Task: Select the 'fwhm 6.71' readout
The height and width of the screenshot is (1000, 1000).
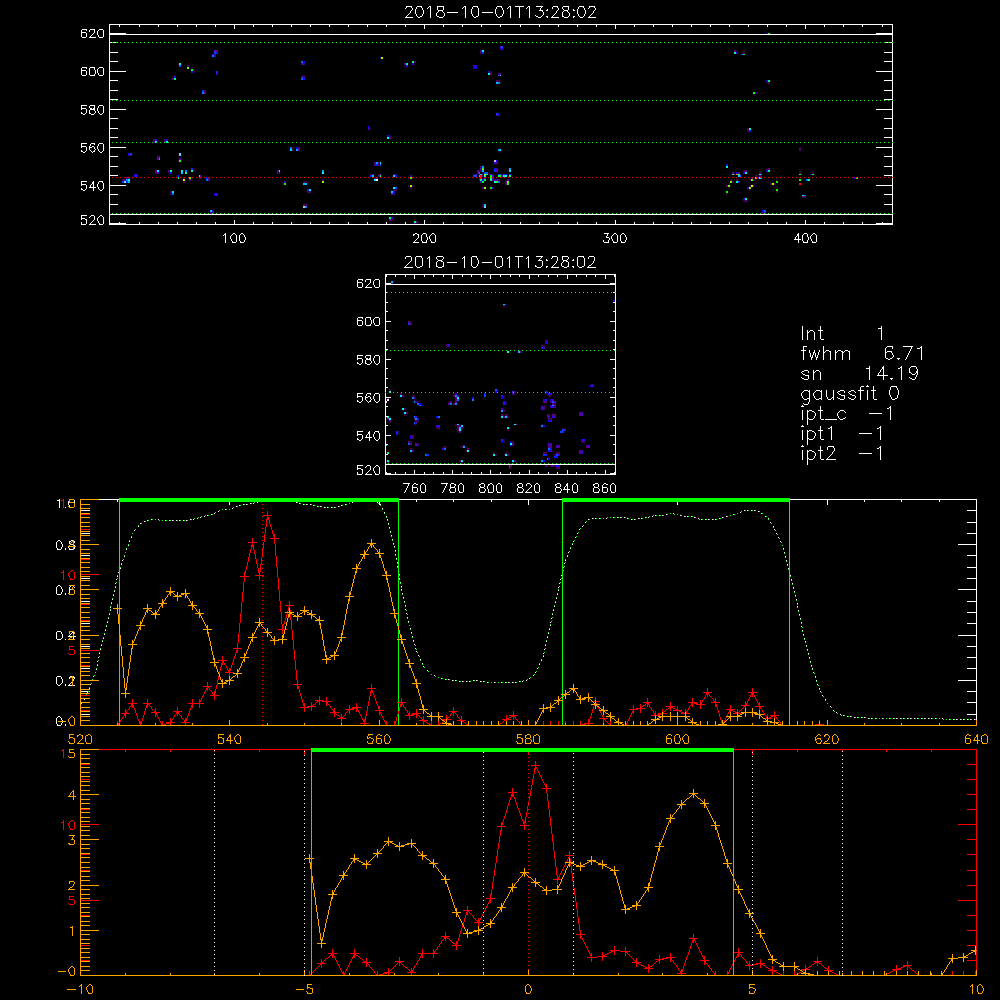Action: (862, 353)
